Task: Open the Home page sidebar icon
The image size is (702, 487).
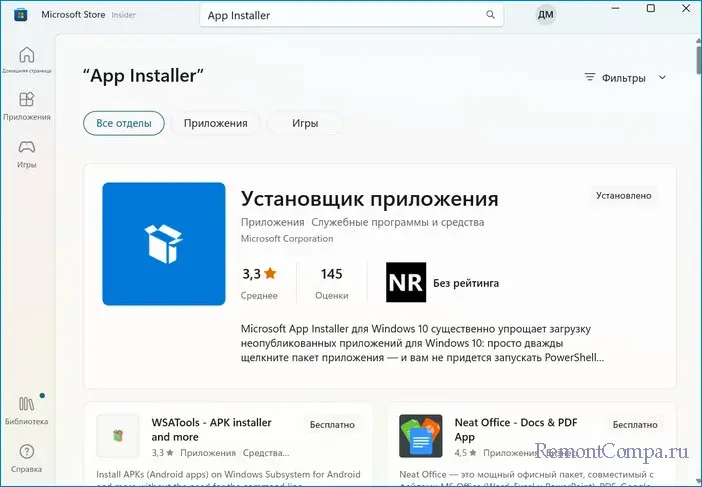Action: click(x=26, y=55)
